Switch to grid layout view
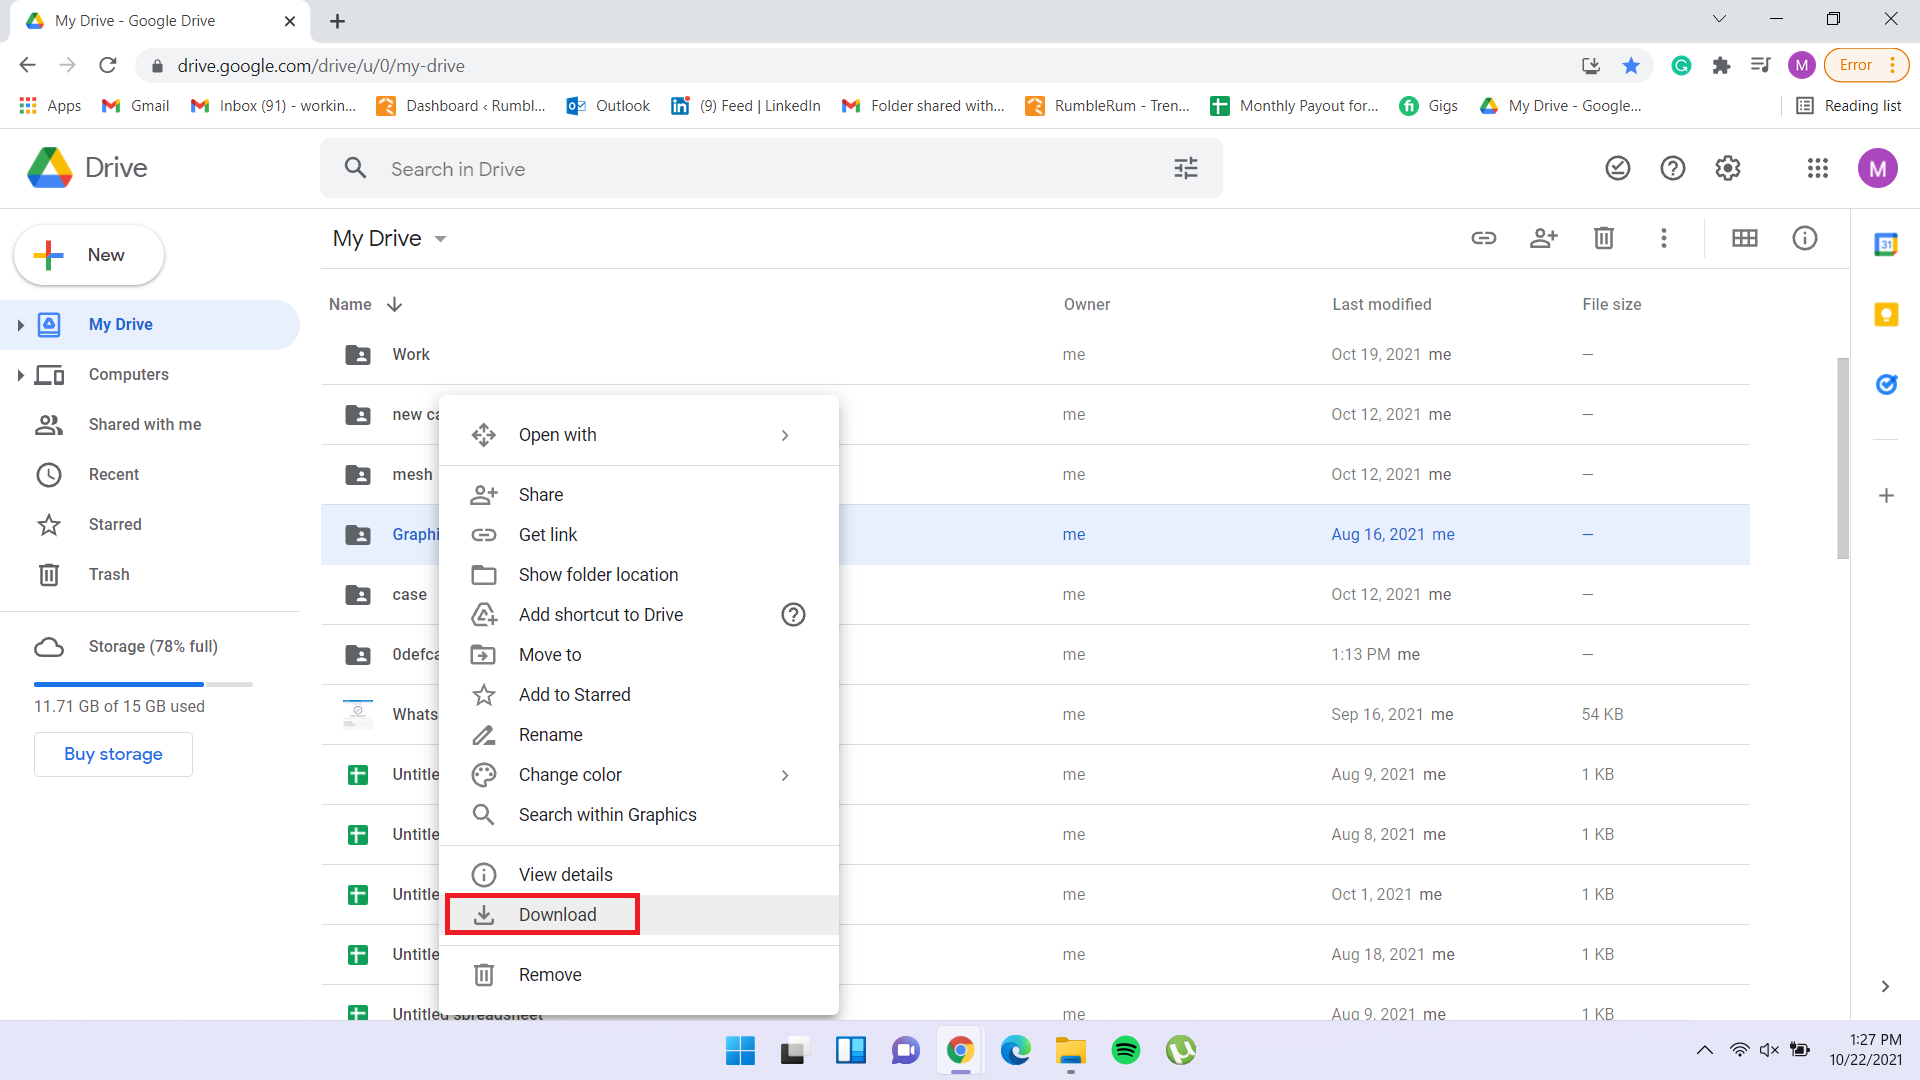Viewport: 1920px width, 1080px height. point(1745,238)
